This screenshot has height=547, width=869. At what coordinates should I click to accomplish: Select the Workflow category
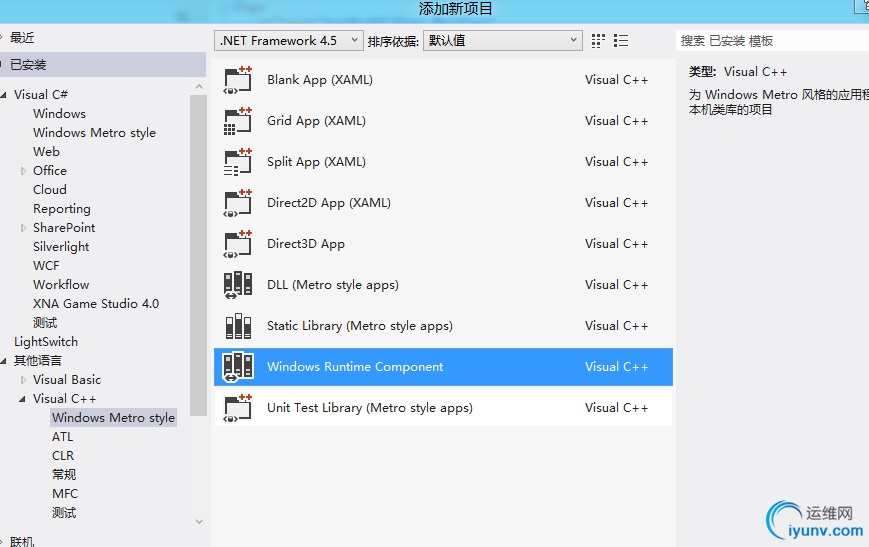[61, 285]
